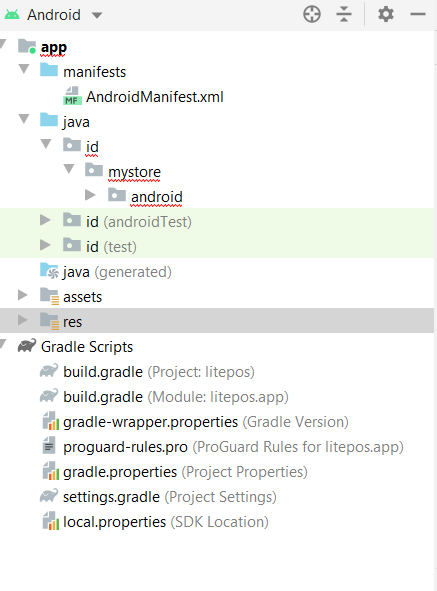Click gradle-wrapper.properties file icon
This screenshot has width=437, height=591.
[50, 421]
